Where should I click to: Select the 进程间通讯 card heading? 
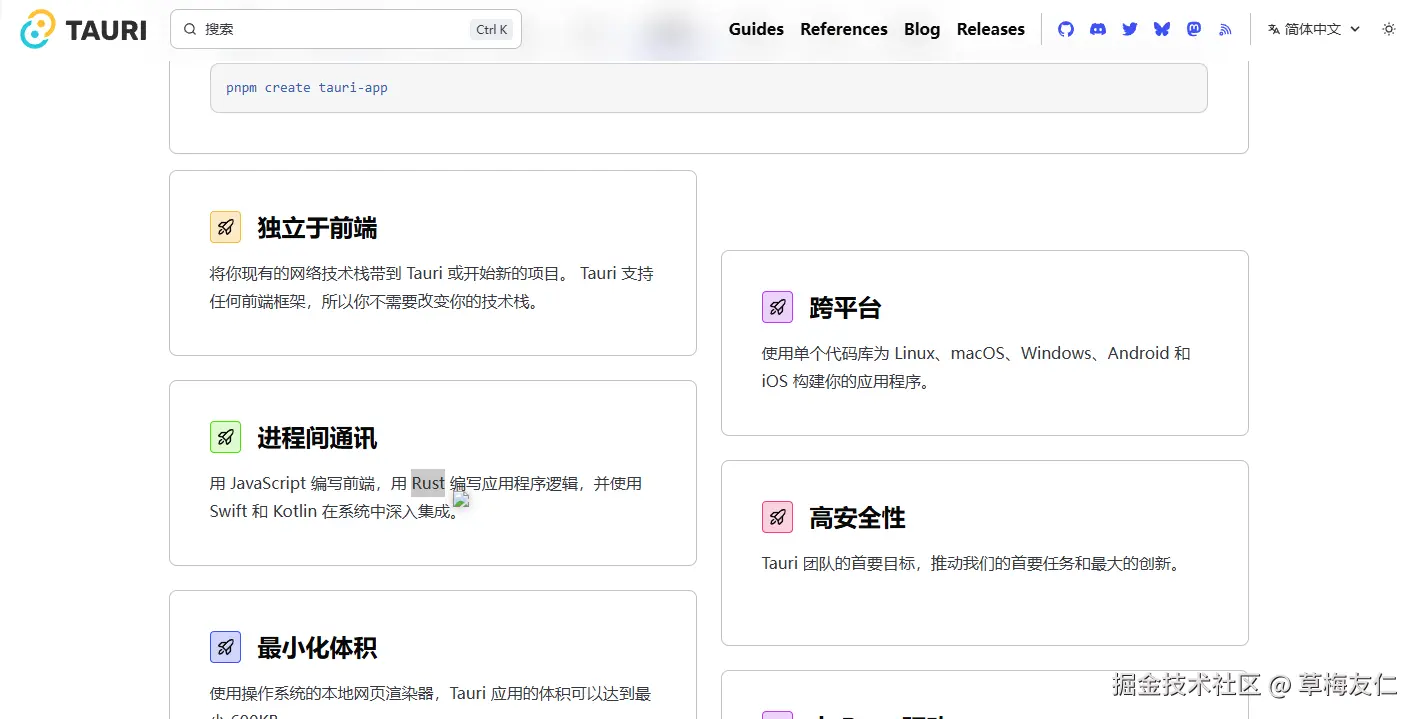tap(317, 438)
